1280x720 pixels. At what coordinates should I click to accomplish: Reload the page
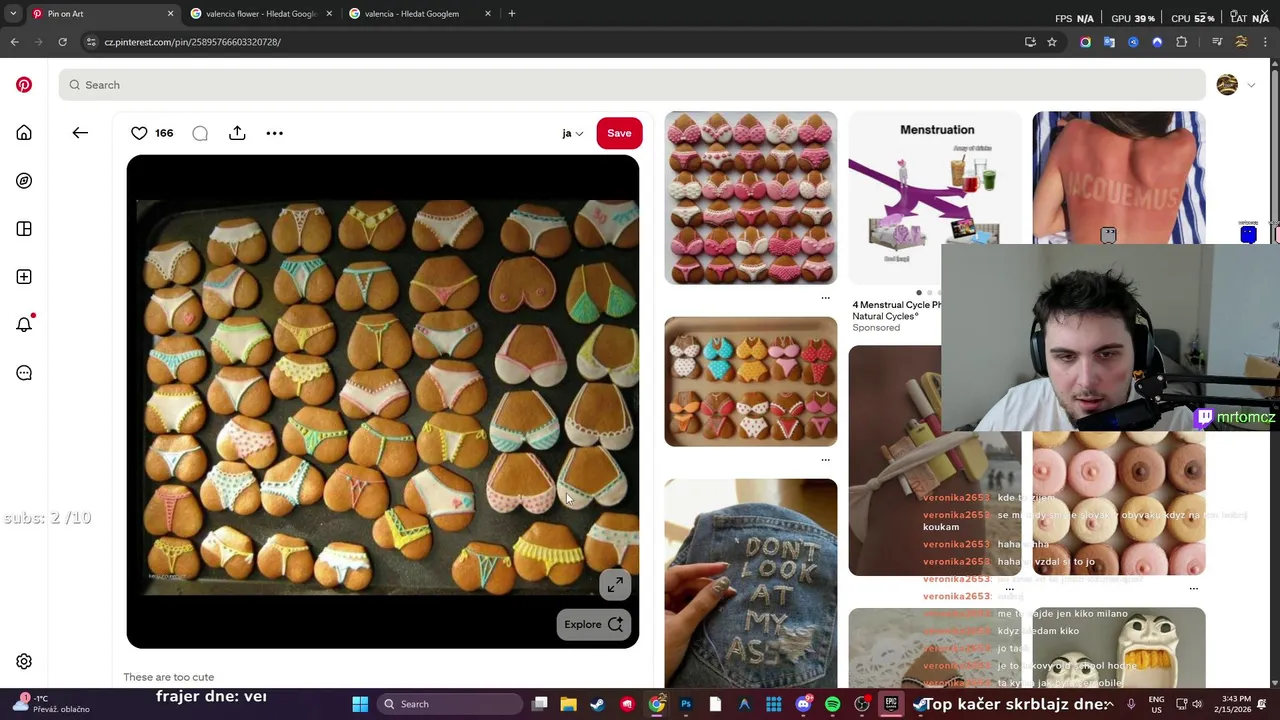coord(62,42)
